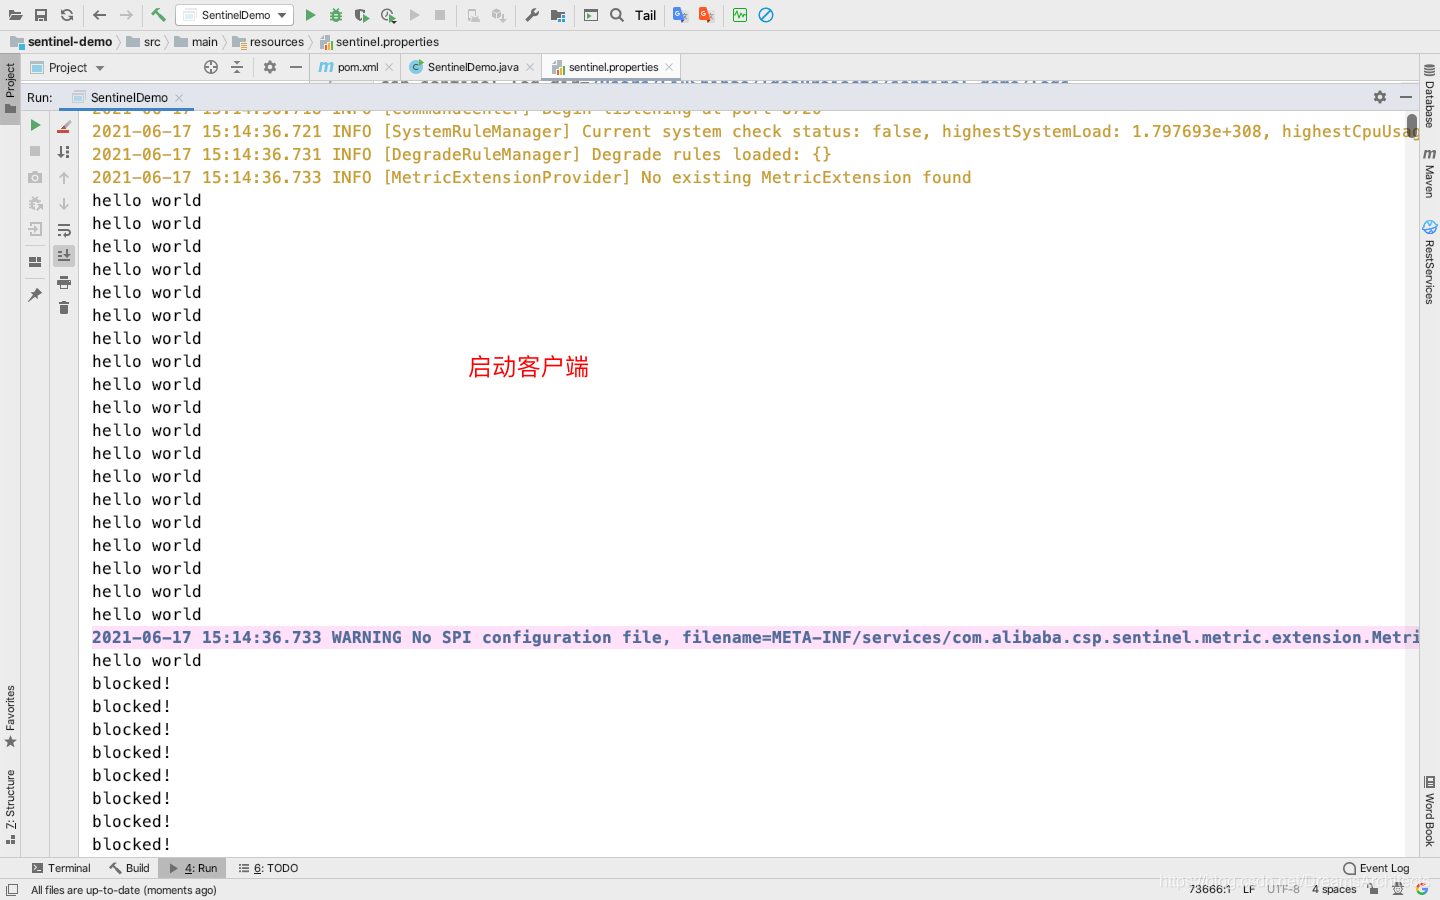This screenshot has height=900, width=1440.
Task: Click the blue Google Translate icon
Action: [681, 15]
